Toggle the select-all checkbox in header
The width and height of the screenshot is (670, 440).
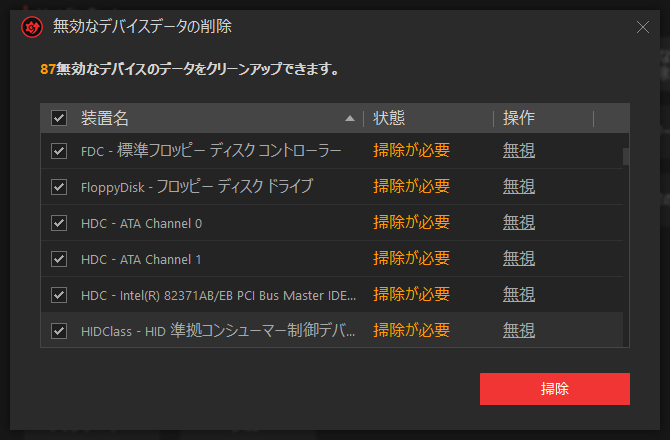(x=59, y=118)
